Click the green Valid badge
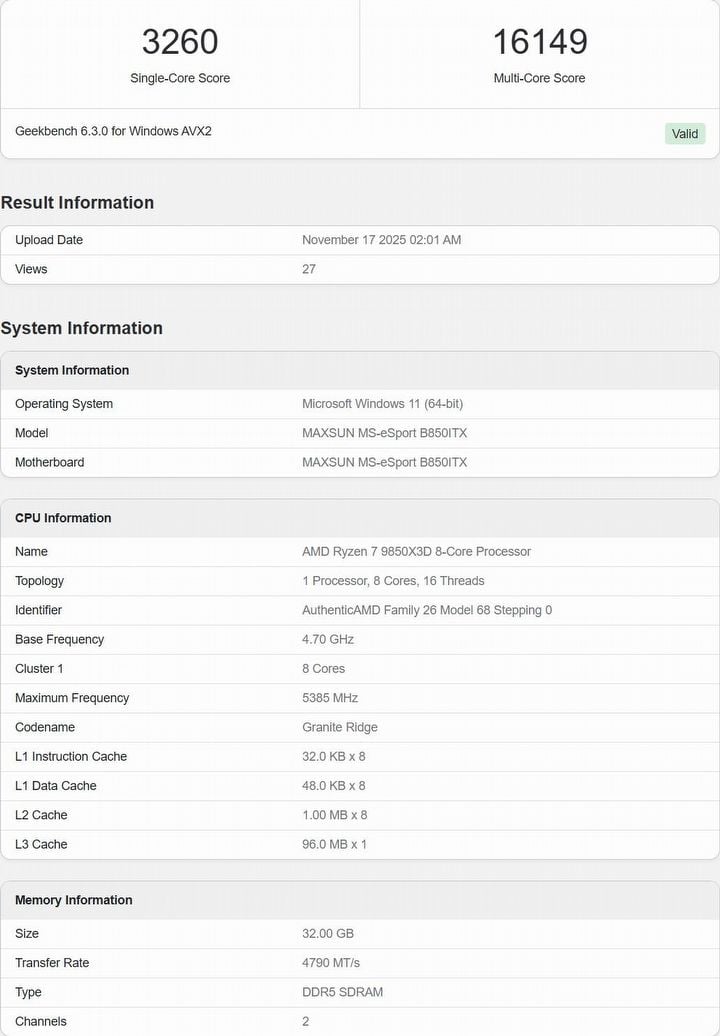This screenshot has width=720, height=1036. click(685, 134)
